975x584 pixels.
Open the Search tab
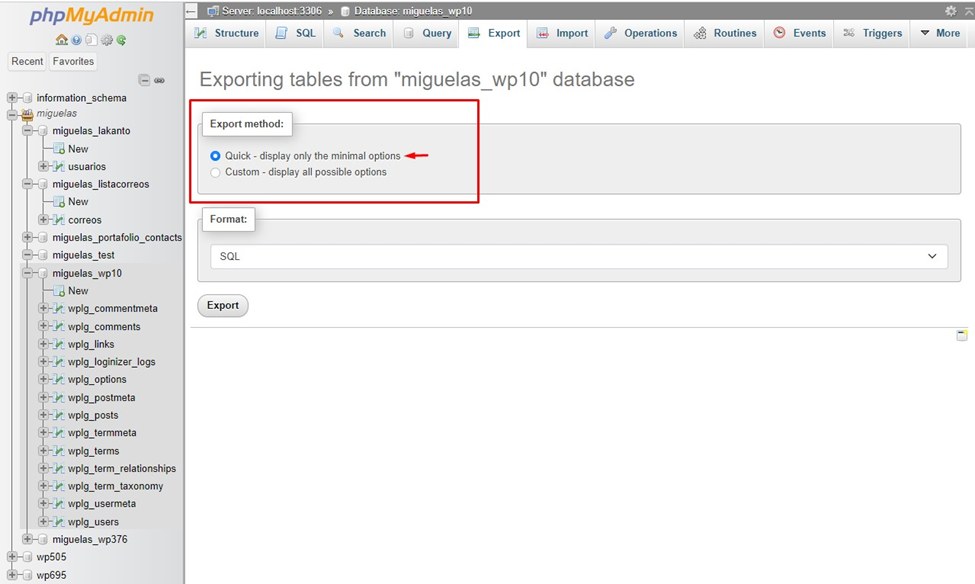(x=359, y=33)
